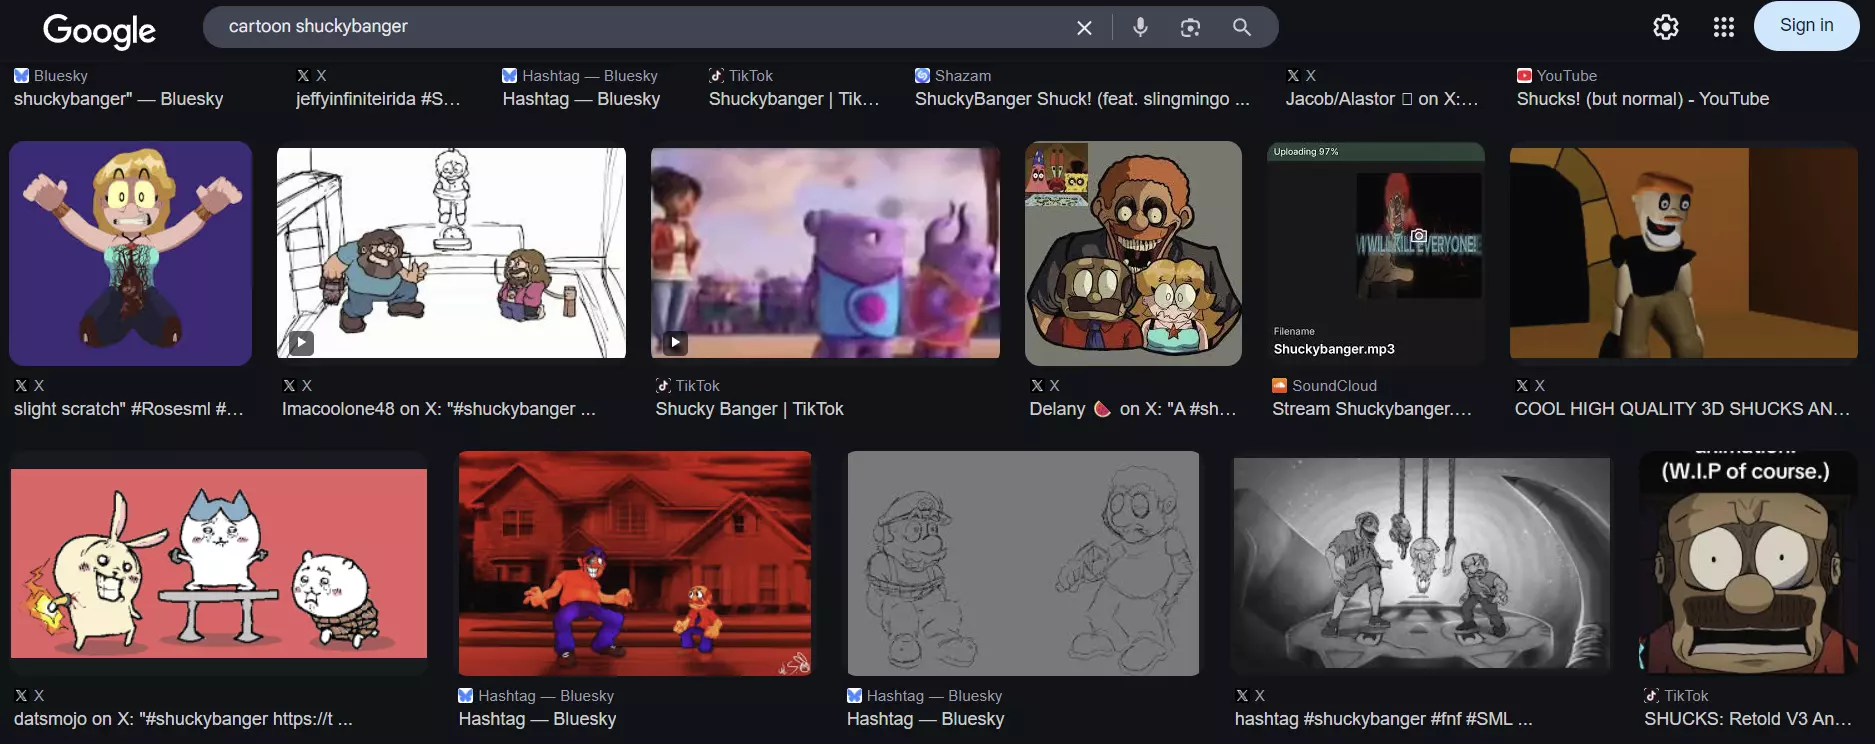Open 'COOL HIGH QUALITY 3D SHUCKS' caption

tap(1683, 409)
